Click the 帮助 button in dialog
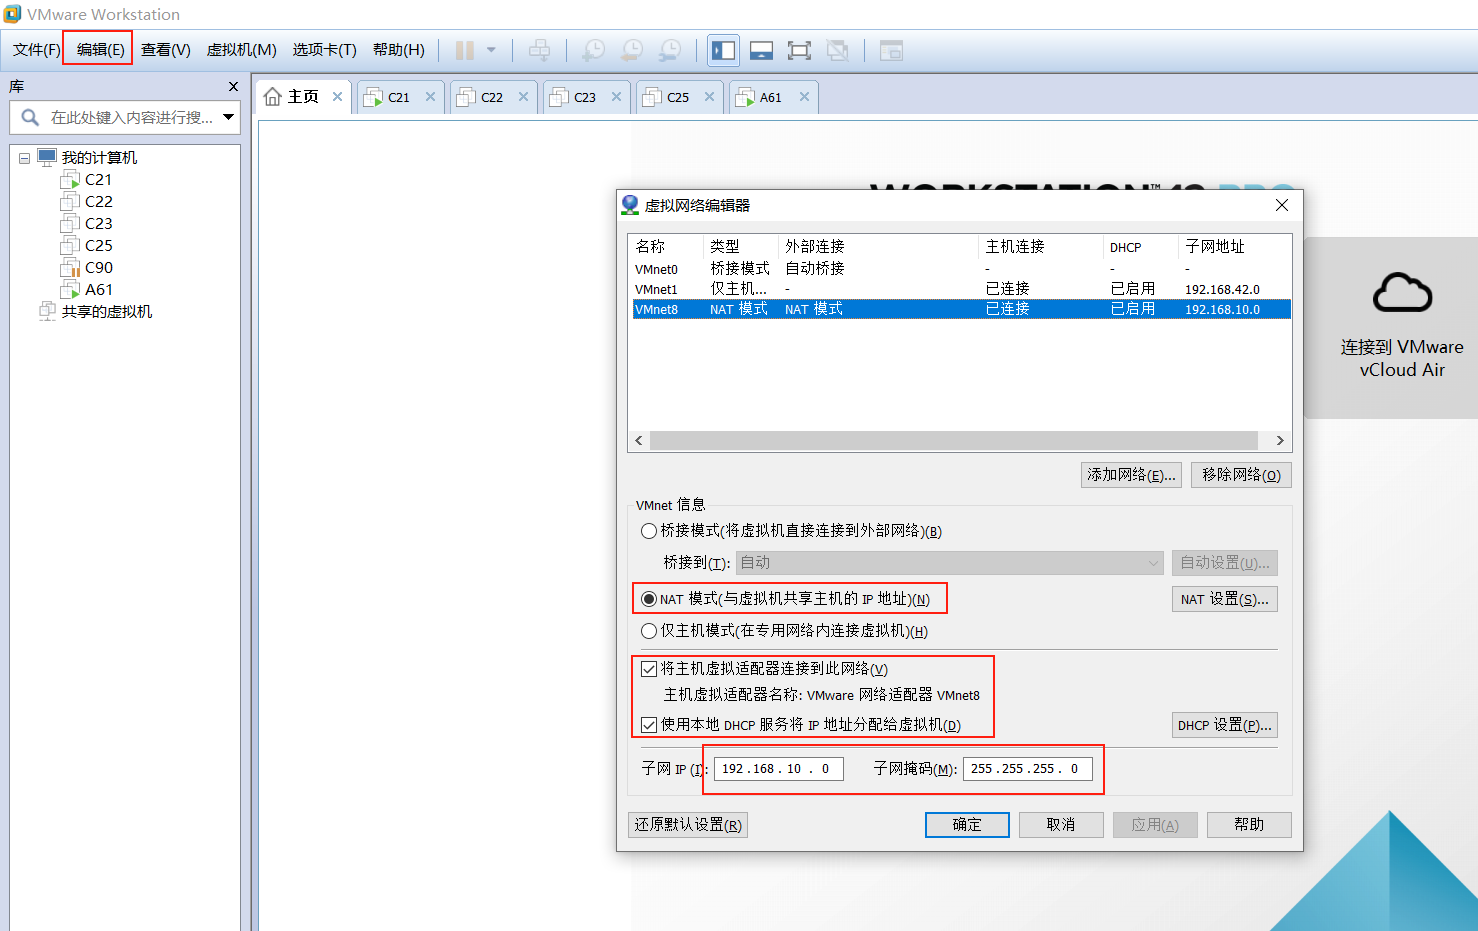1478x931 pixels. coord(1249,825)
